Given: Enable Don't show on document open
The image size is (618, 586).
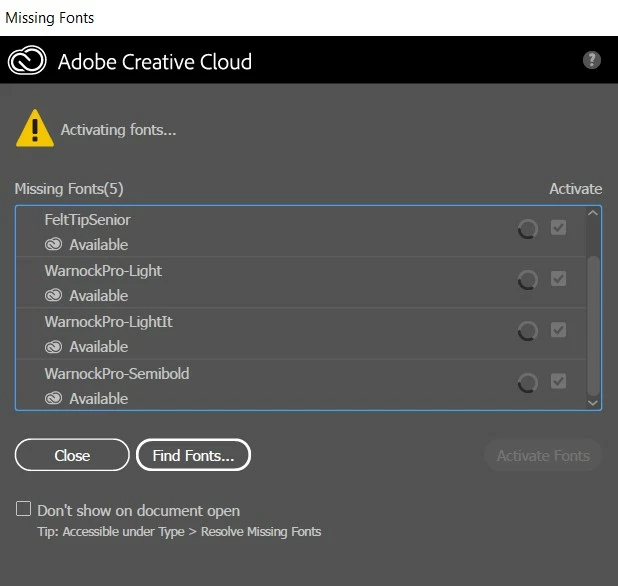Looking at the screenshot, I should 23,508.
